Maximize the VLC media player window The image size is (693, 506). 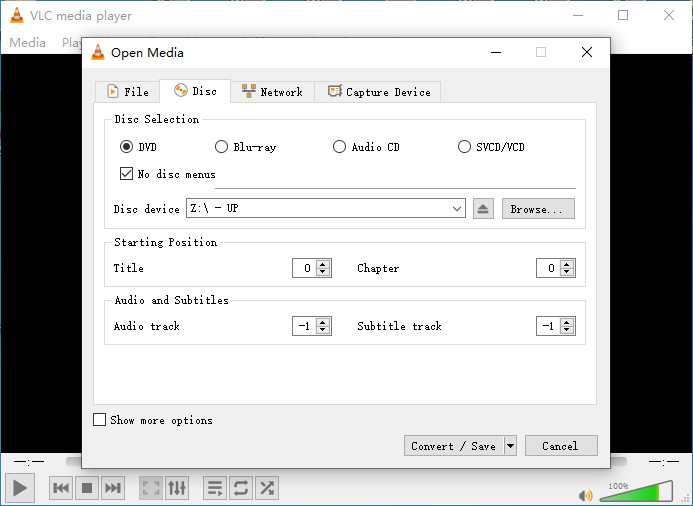[623, 15]
